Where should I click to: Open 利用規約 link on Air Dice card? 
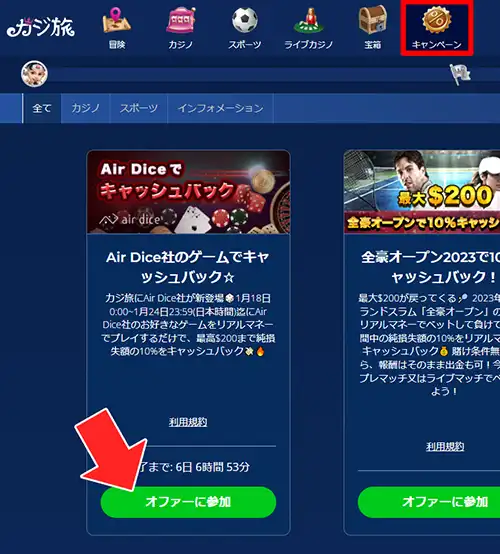(x=188, y=422)
